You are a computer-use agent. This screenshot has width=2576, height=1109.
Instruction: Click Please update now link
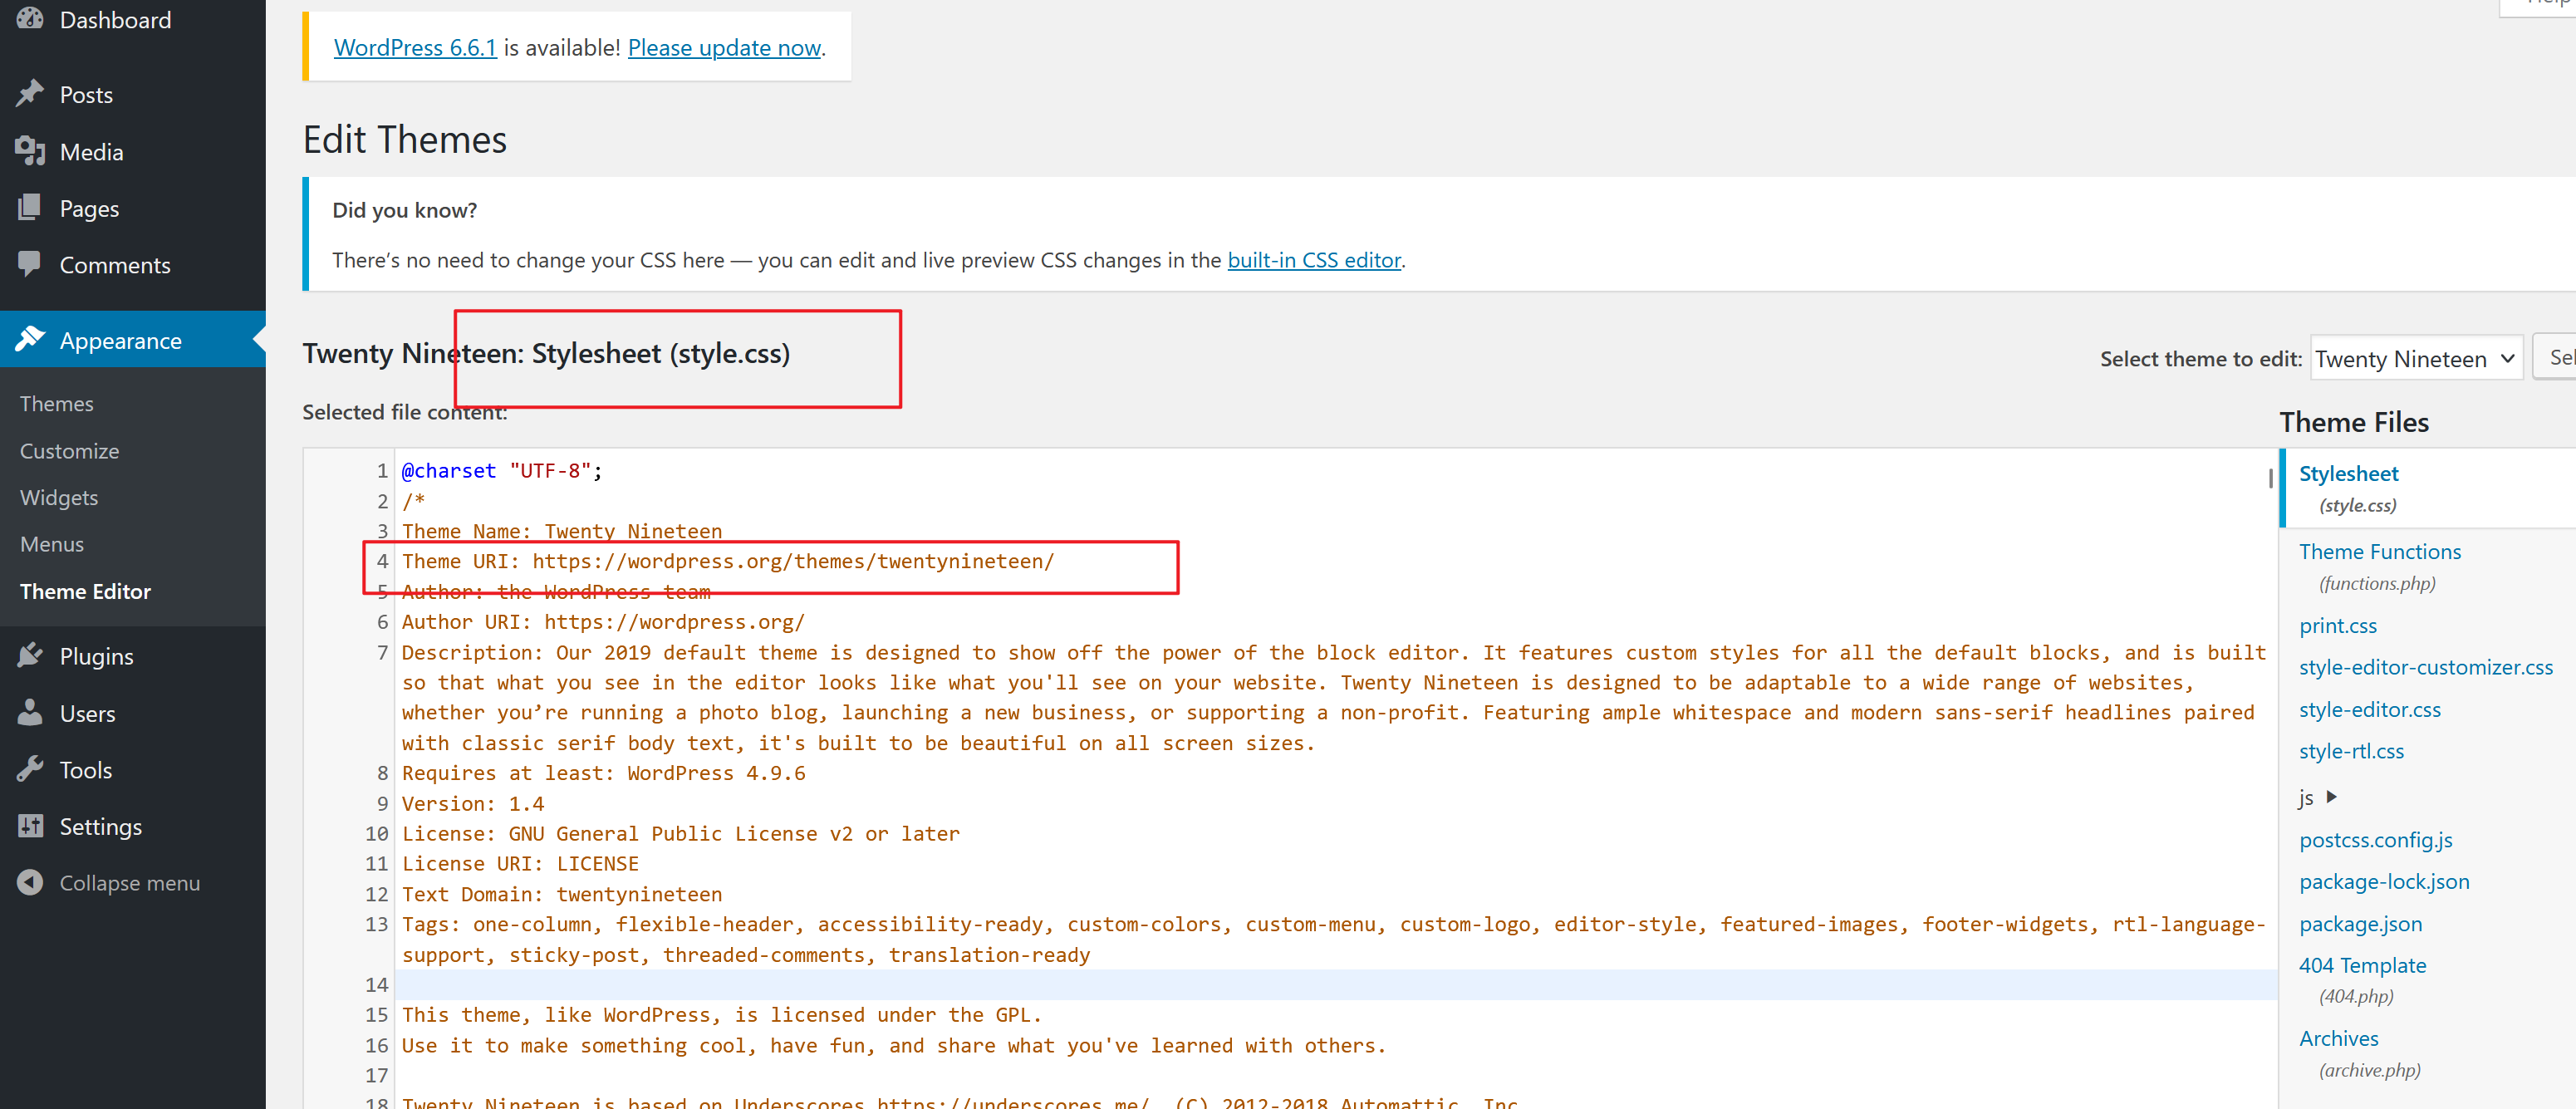[724, 47]
